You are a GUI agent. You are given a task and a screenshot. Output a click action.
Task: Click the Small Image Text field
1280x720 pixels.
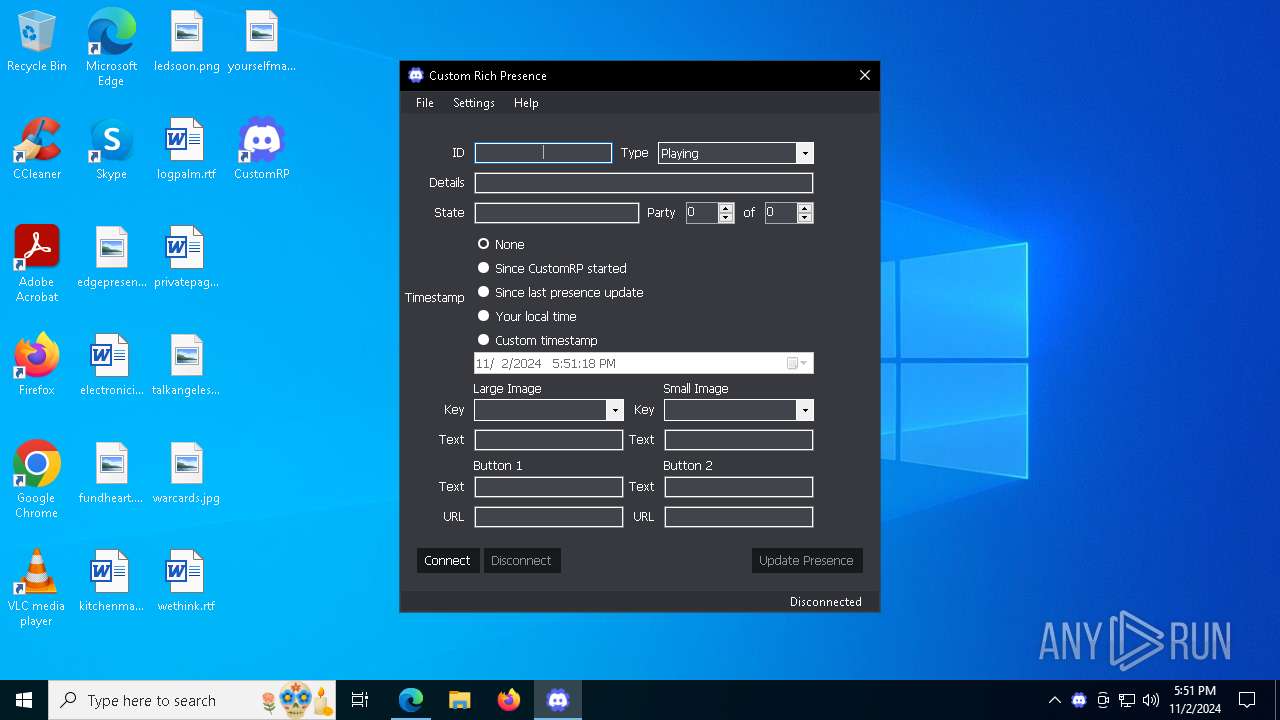click(x=739, y=440)
